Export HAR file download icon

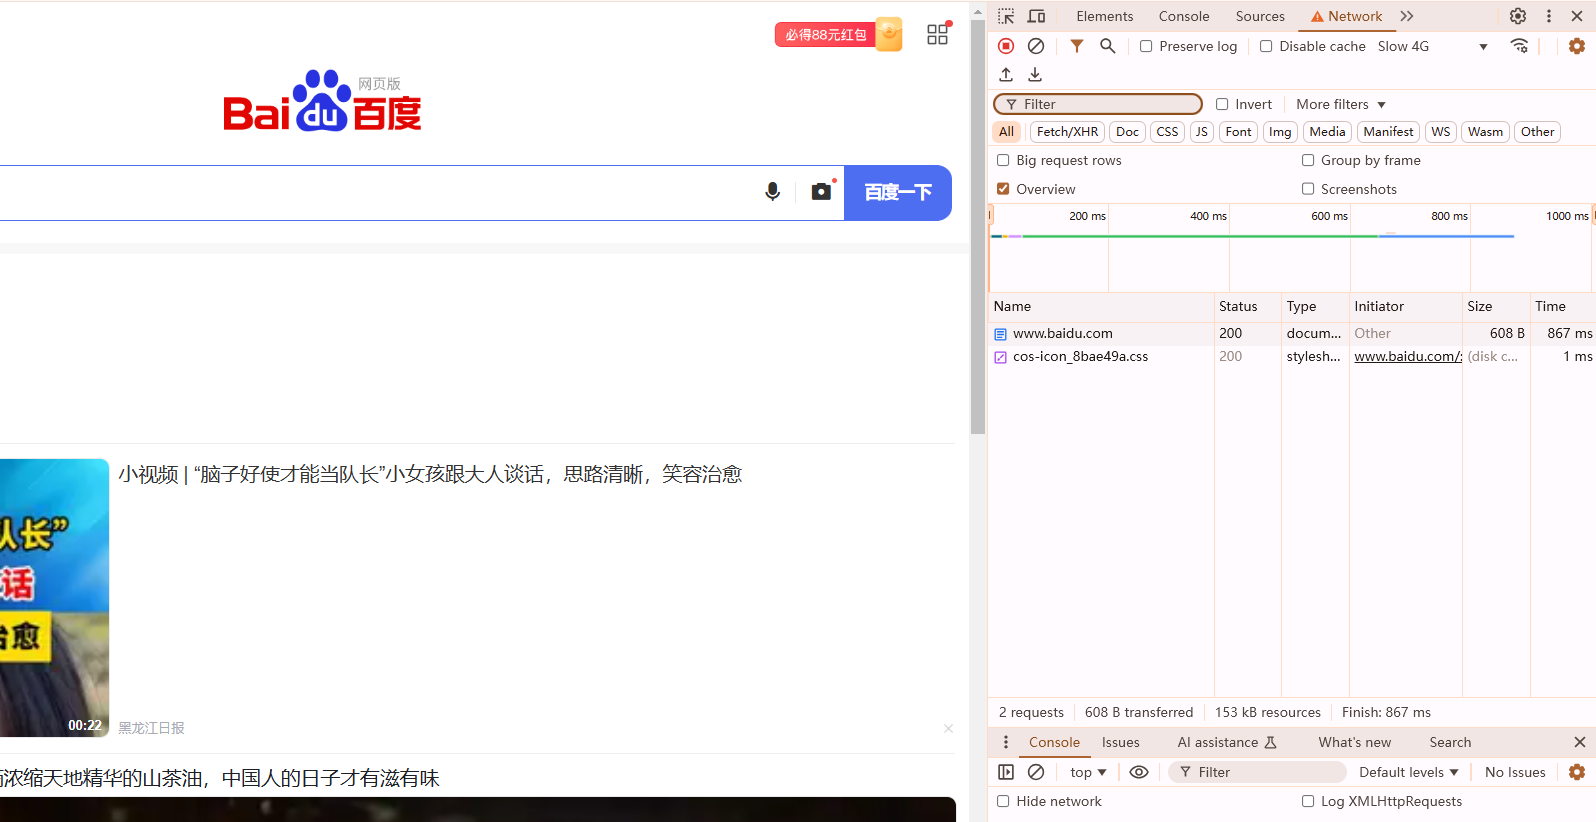click(1035, 75)
